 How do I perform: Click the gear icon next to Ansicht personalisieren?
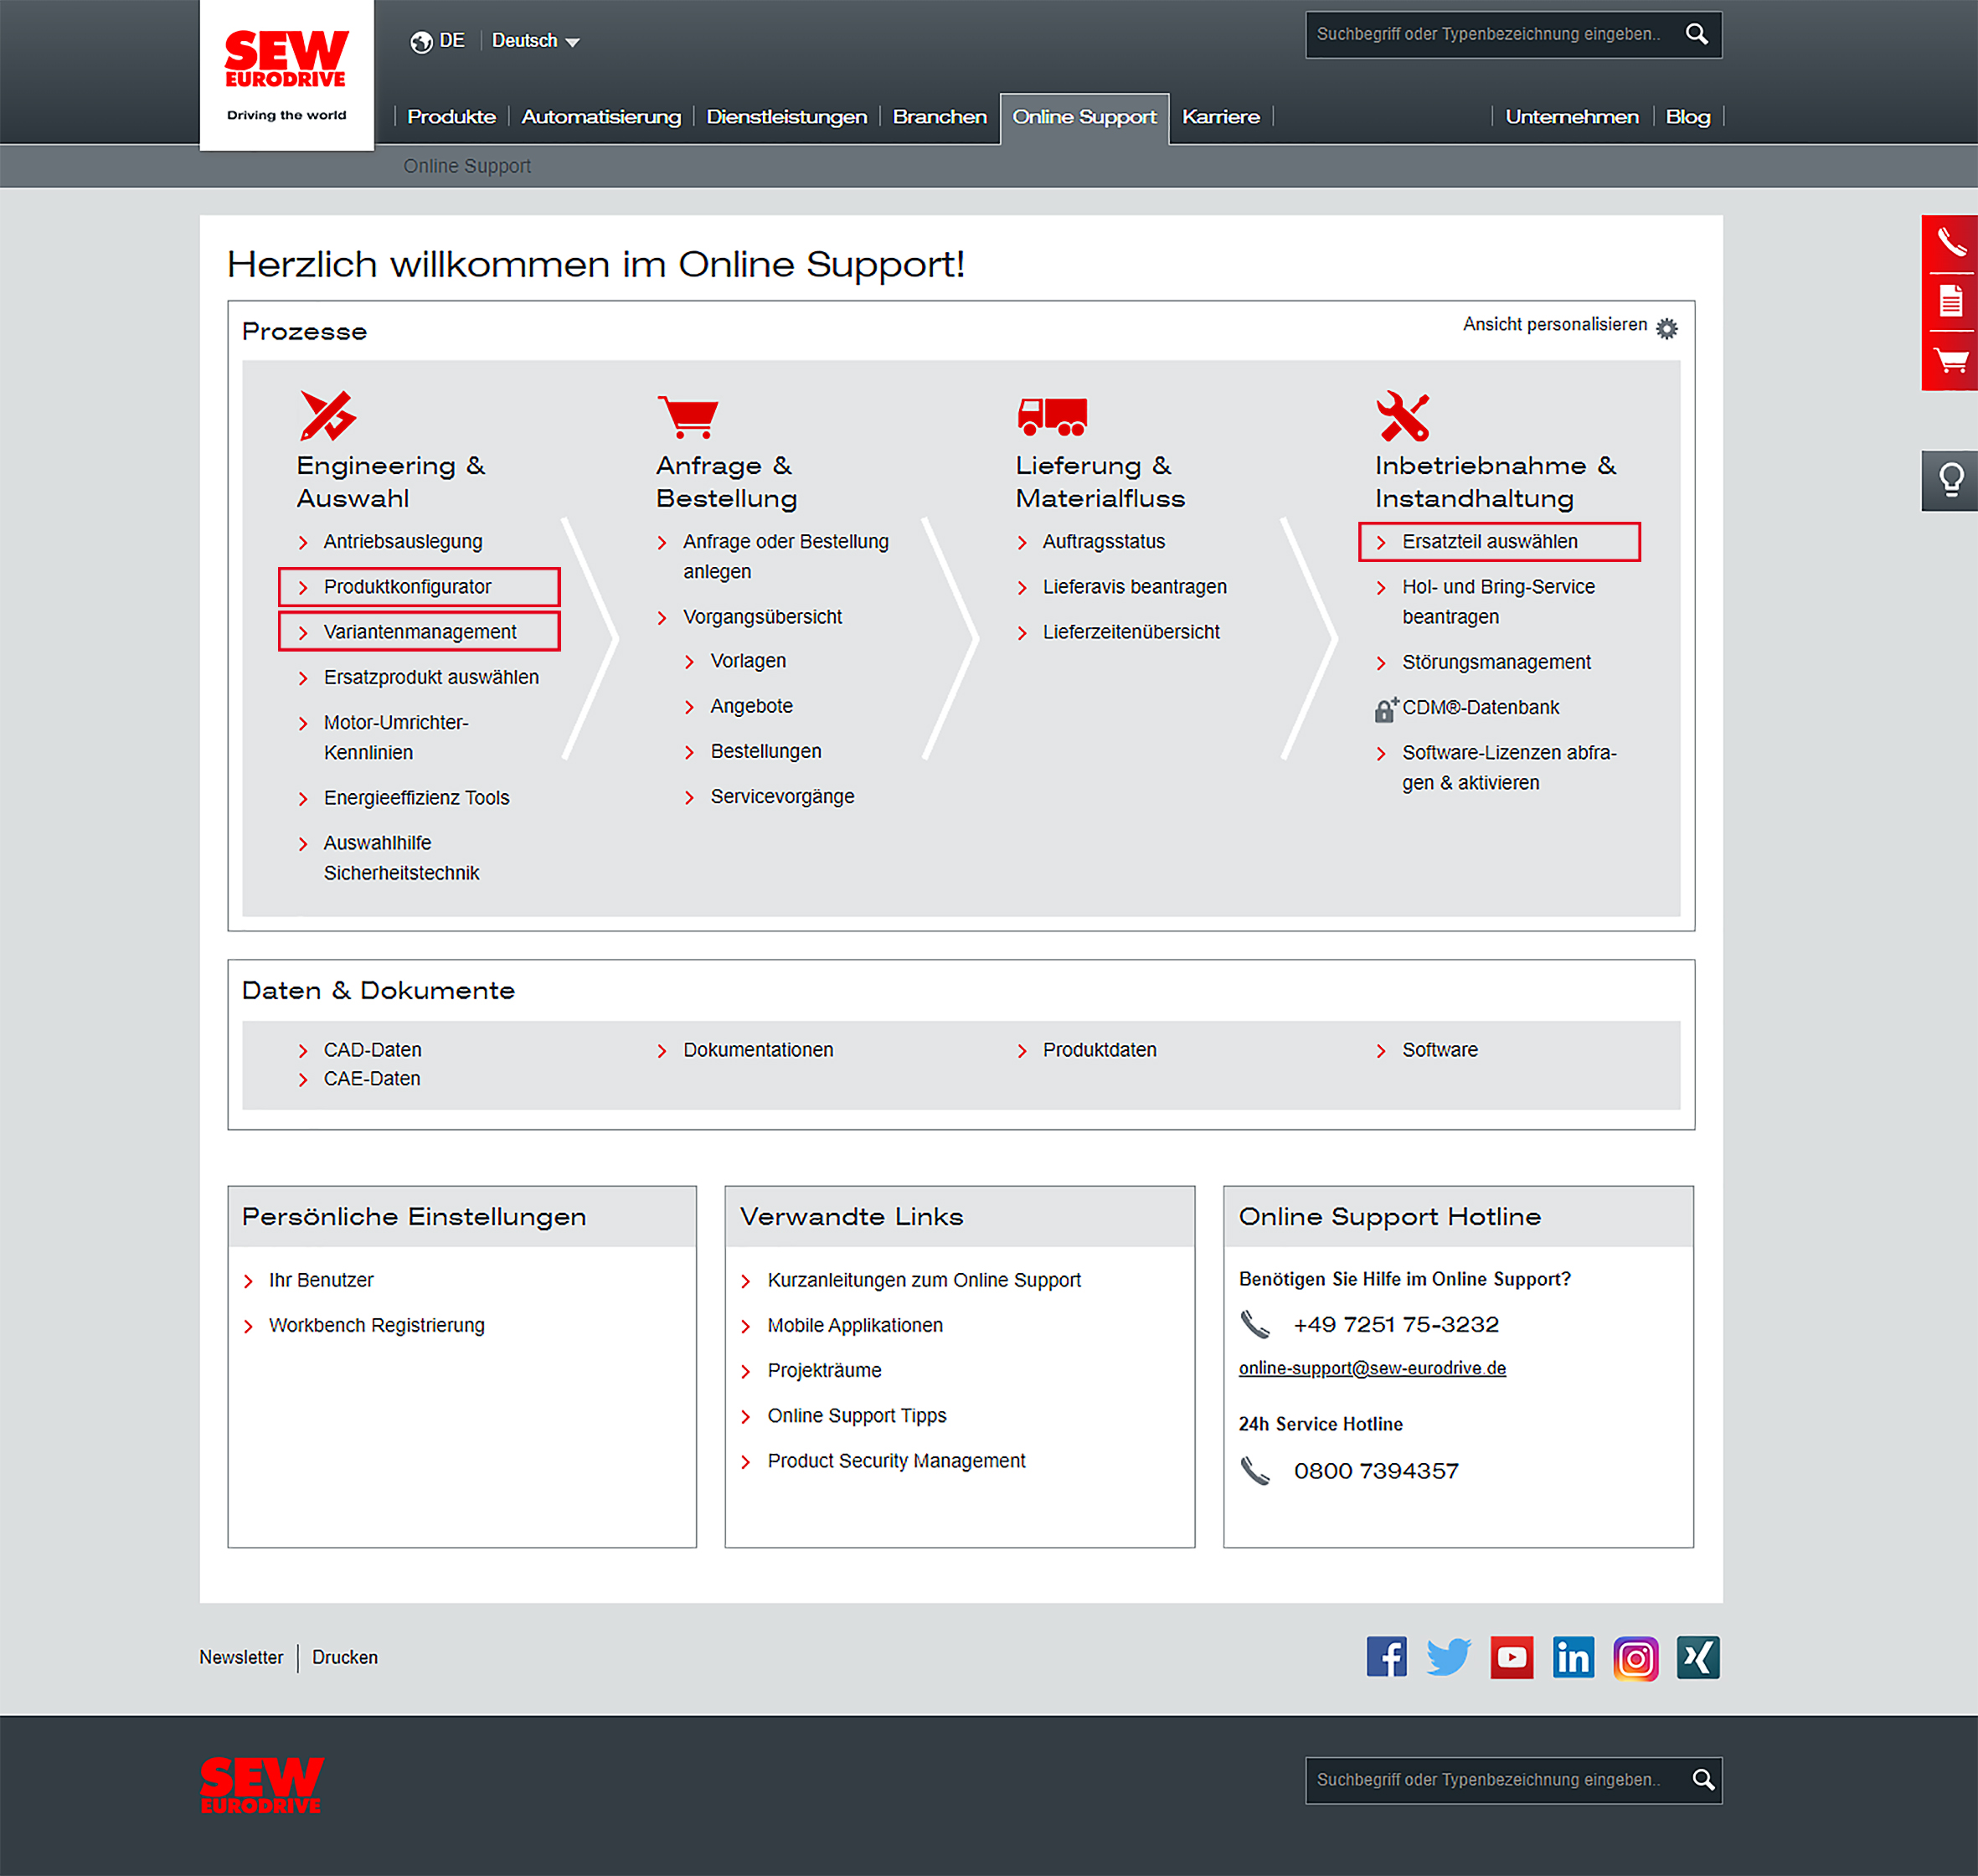pos(1667,328)
